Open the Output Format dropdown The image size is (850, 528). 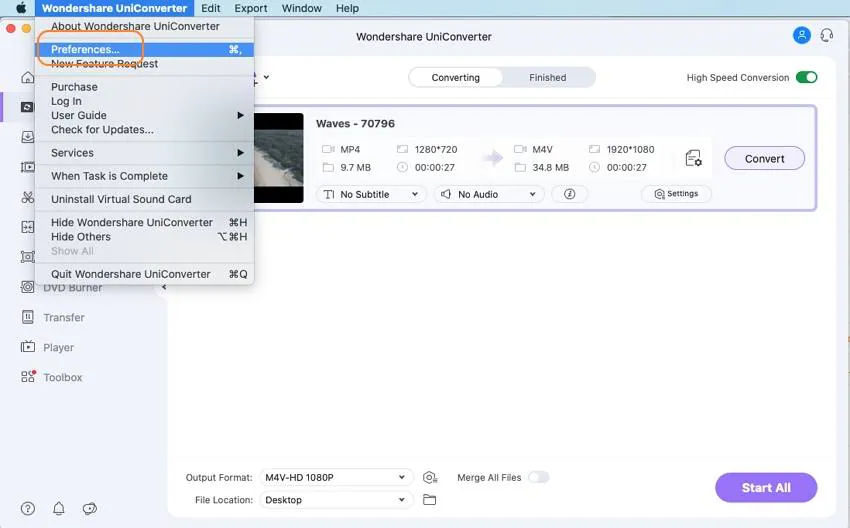(336, 478)
